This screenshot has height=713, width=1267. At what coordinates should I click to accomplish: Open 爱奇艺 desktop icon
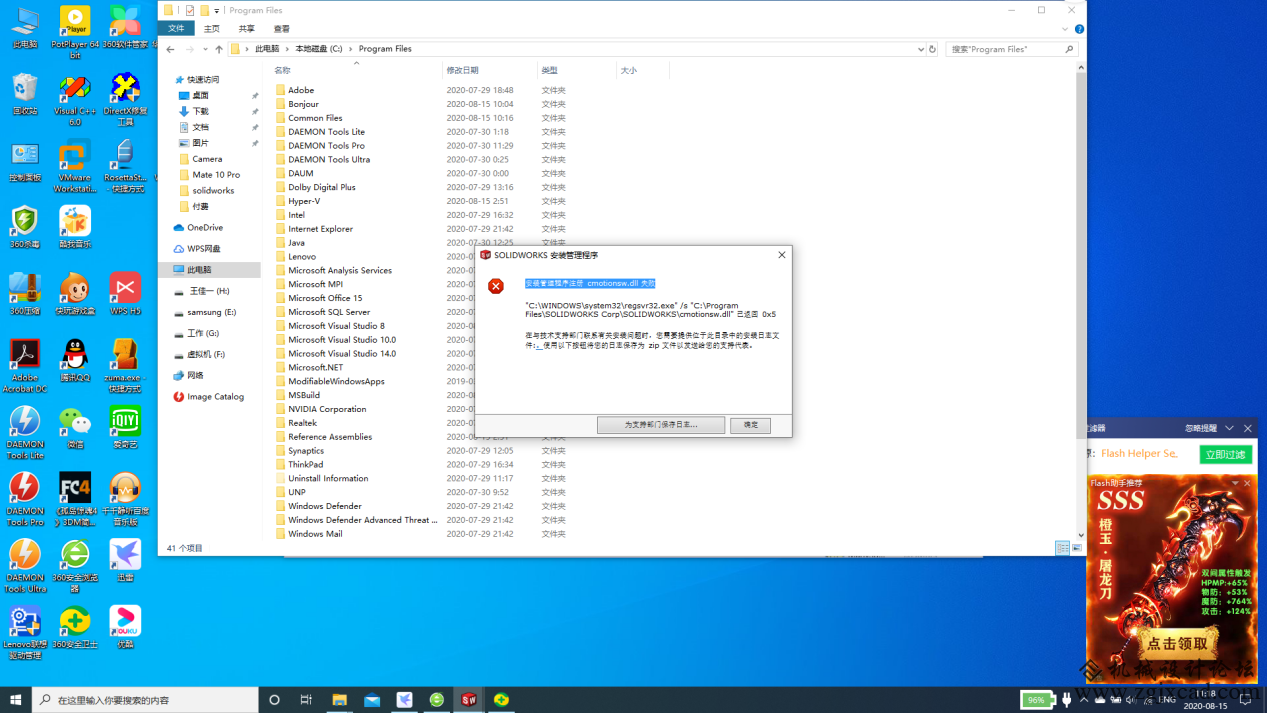point(125,427)
